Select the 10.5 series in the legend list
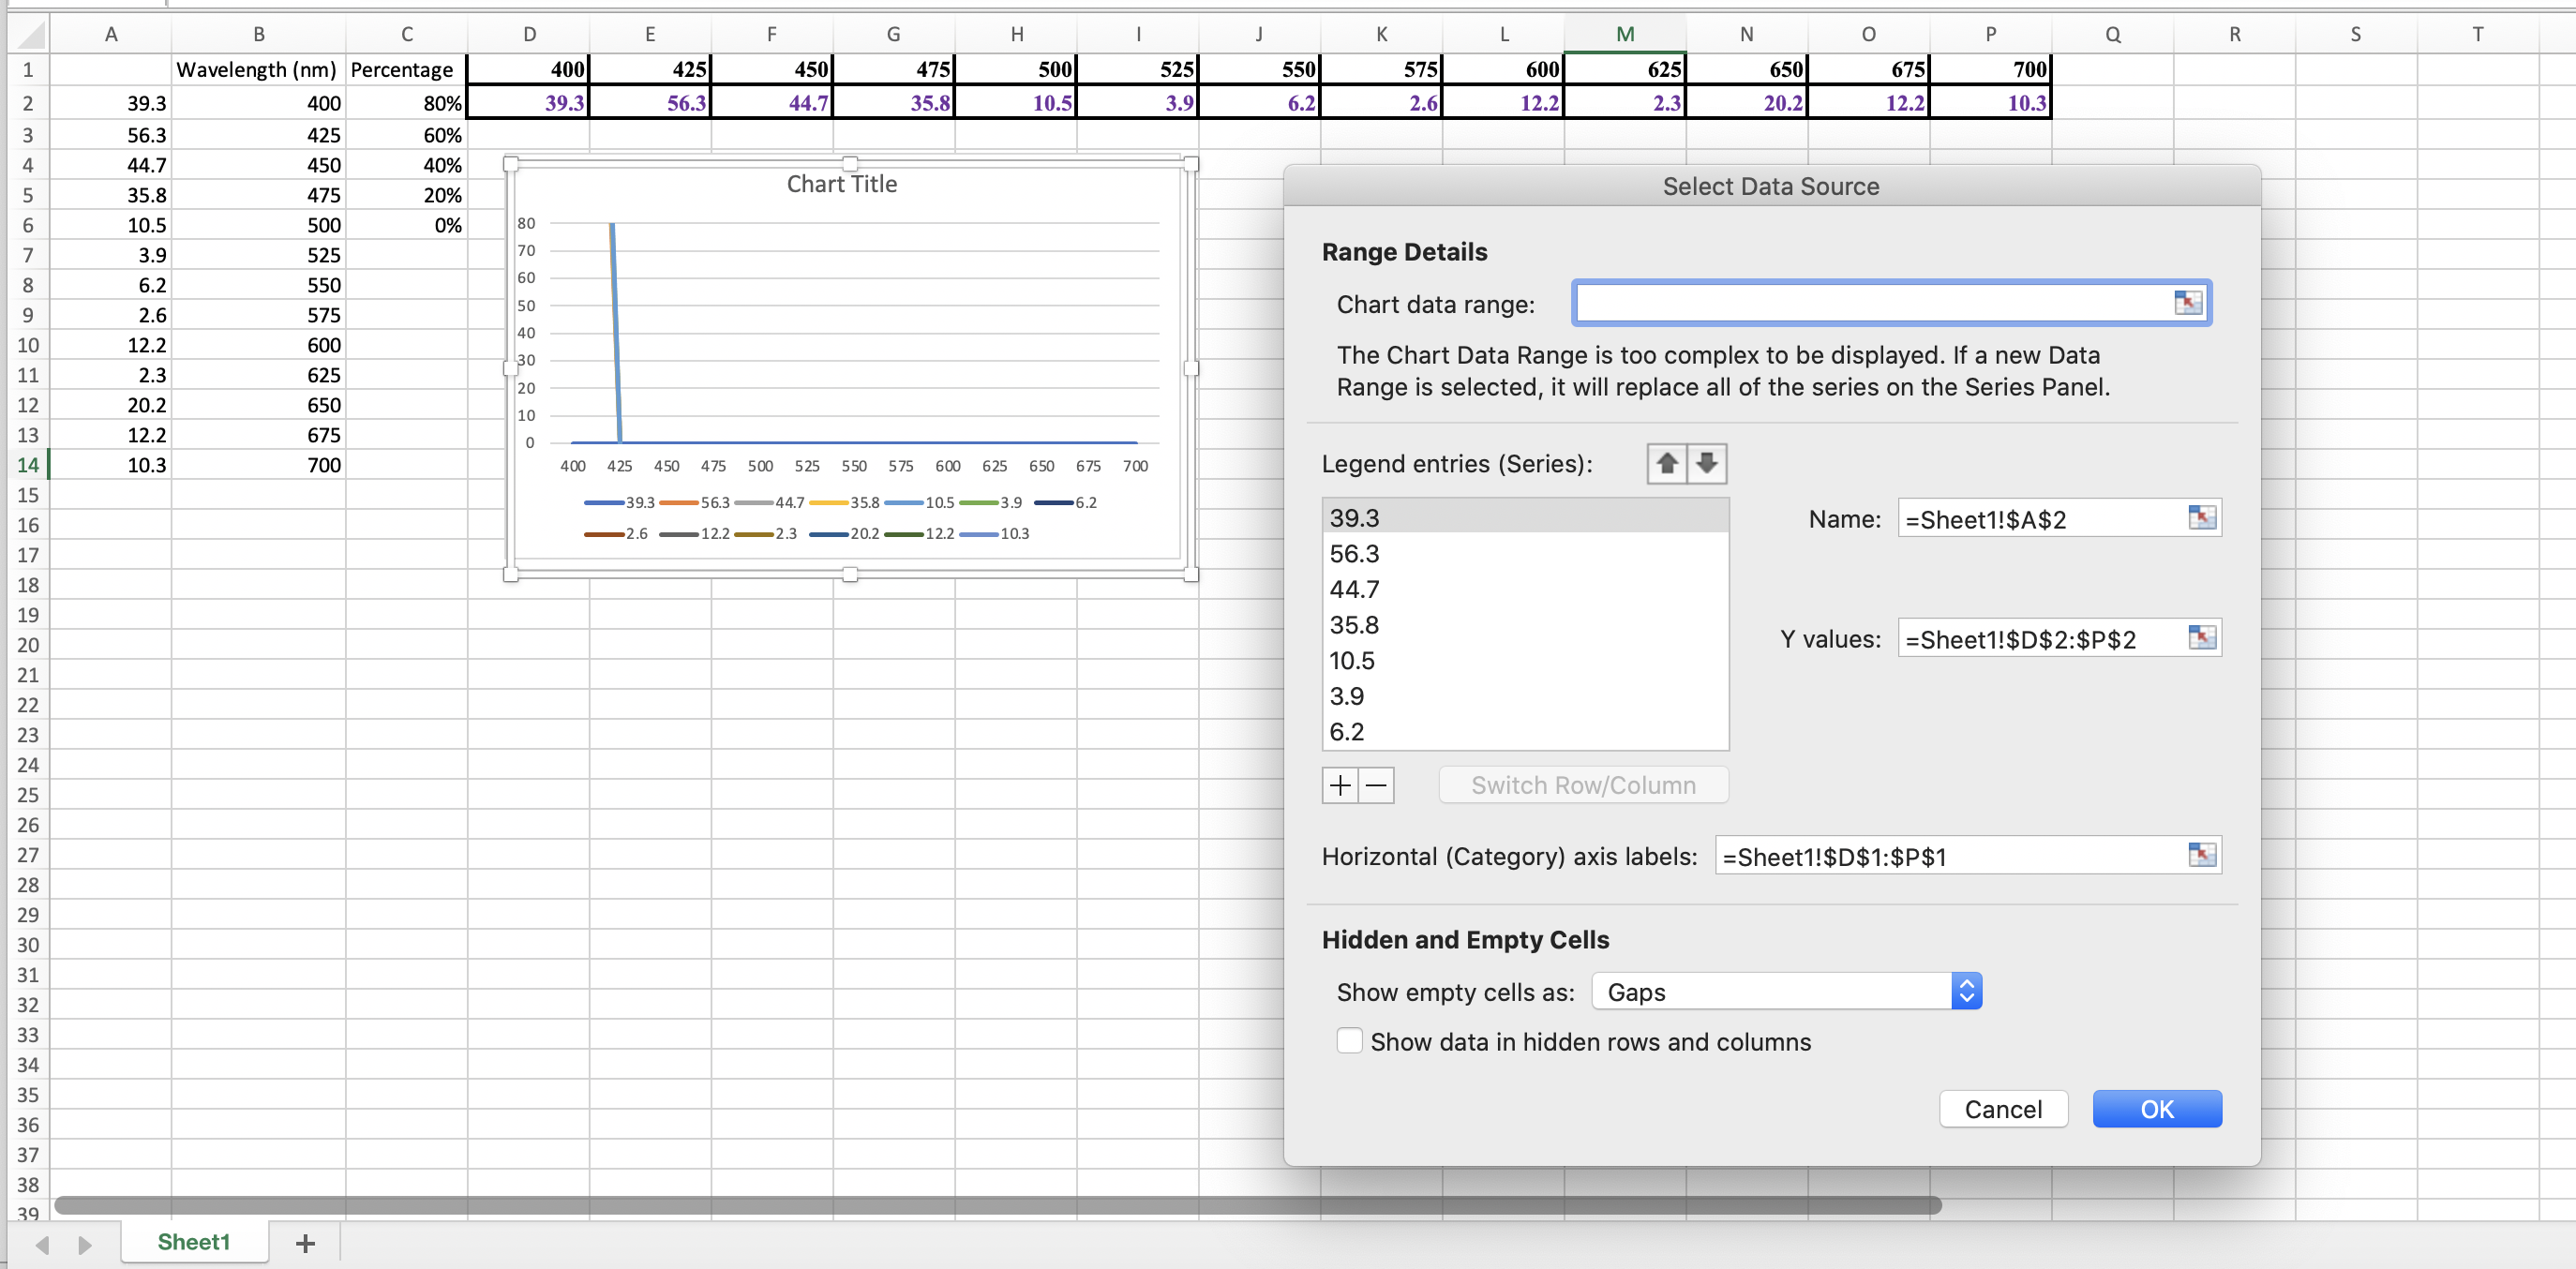This screenshot has width=2576, height=1269. pyautogui.click(x=1525, y=661)
